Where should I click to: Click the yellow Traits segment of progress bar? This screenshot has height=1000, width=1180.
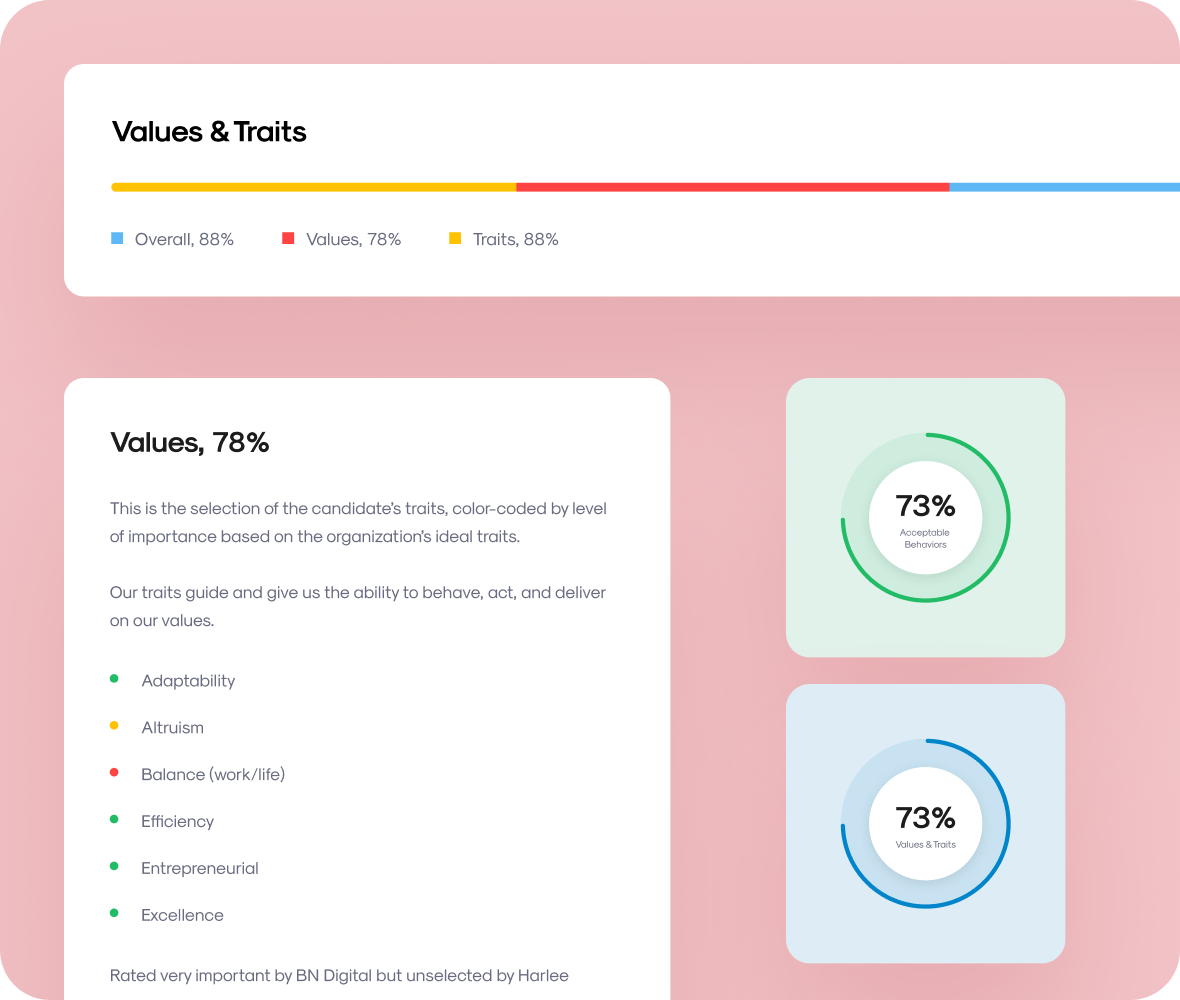[x=314, y=187]
